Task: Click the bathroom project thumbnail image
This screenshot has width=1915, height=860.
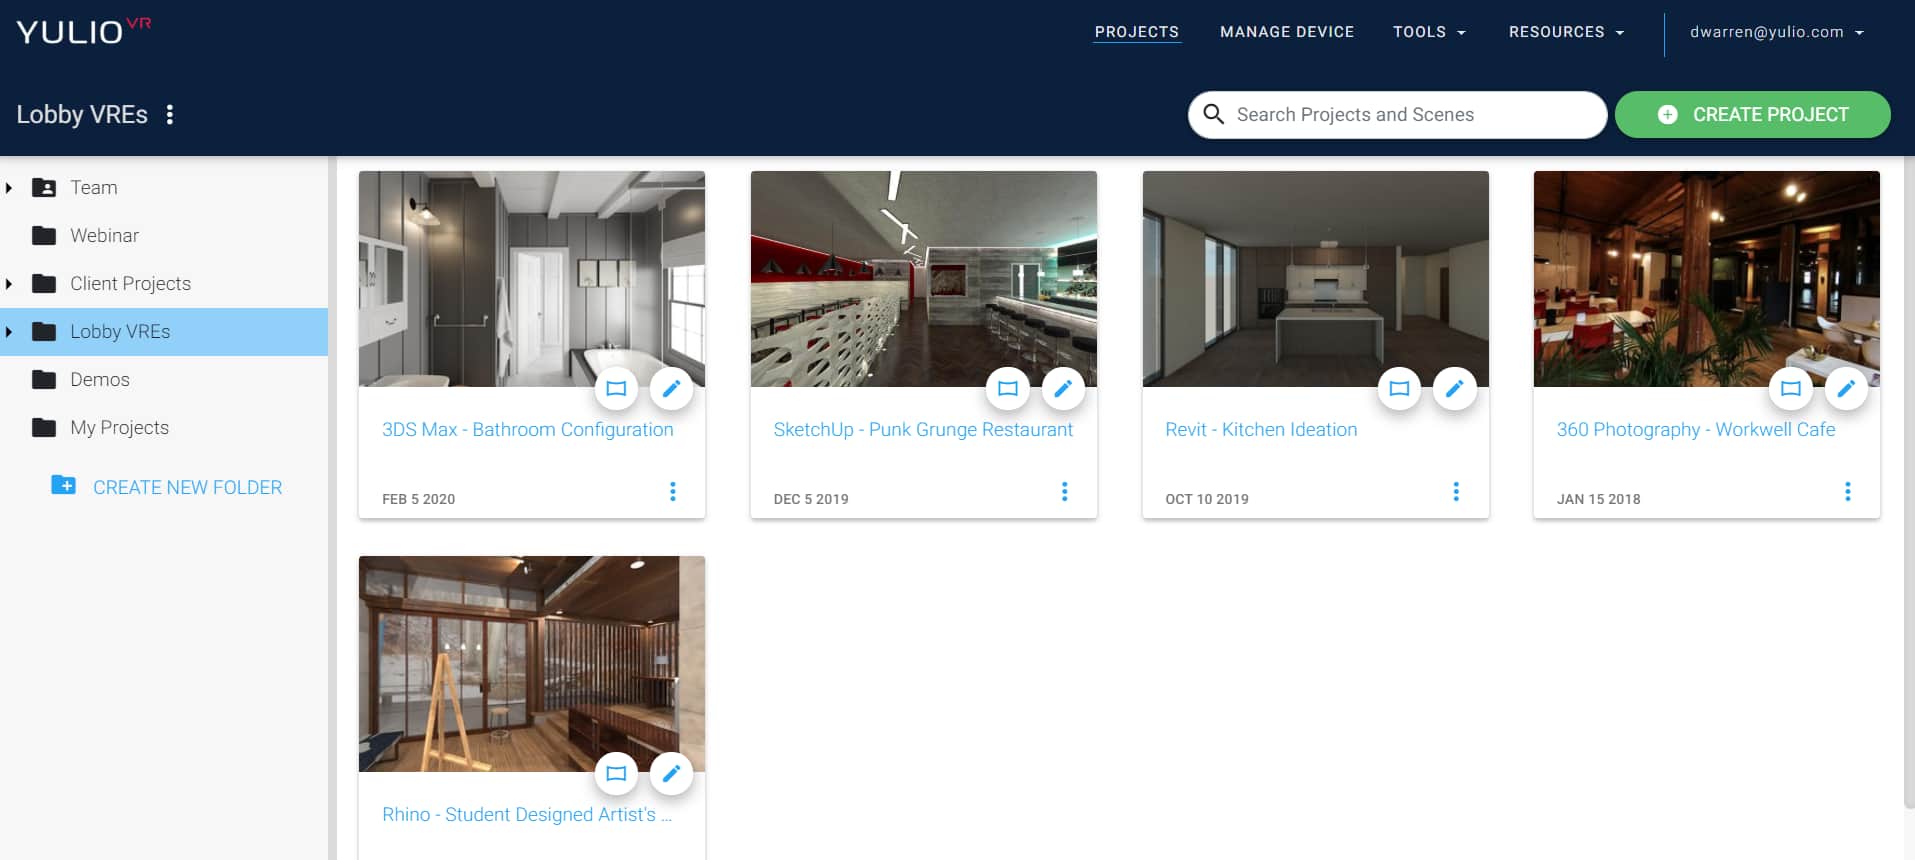Action: (532, 279)
